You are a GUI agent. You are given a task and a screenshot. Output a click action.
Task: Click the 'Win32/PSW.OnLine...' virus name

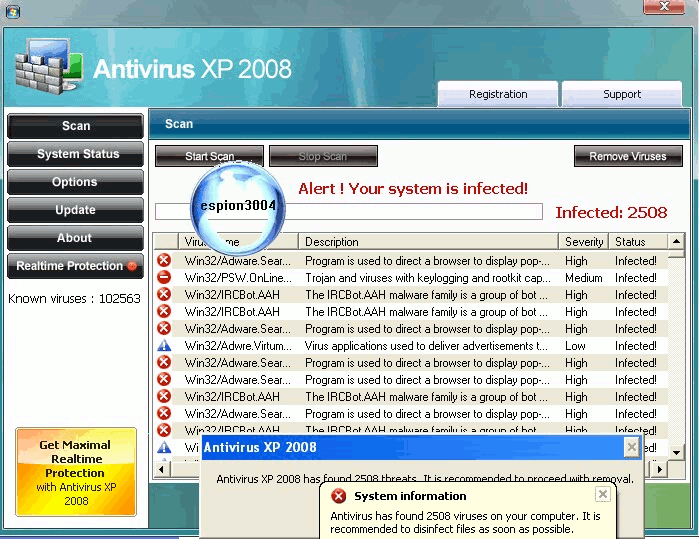point(238,278)
